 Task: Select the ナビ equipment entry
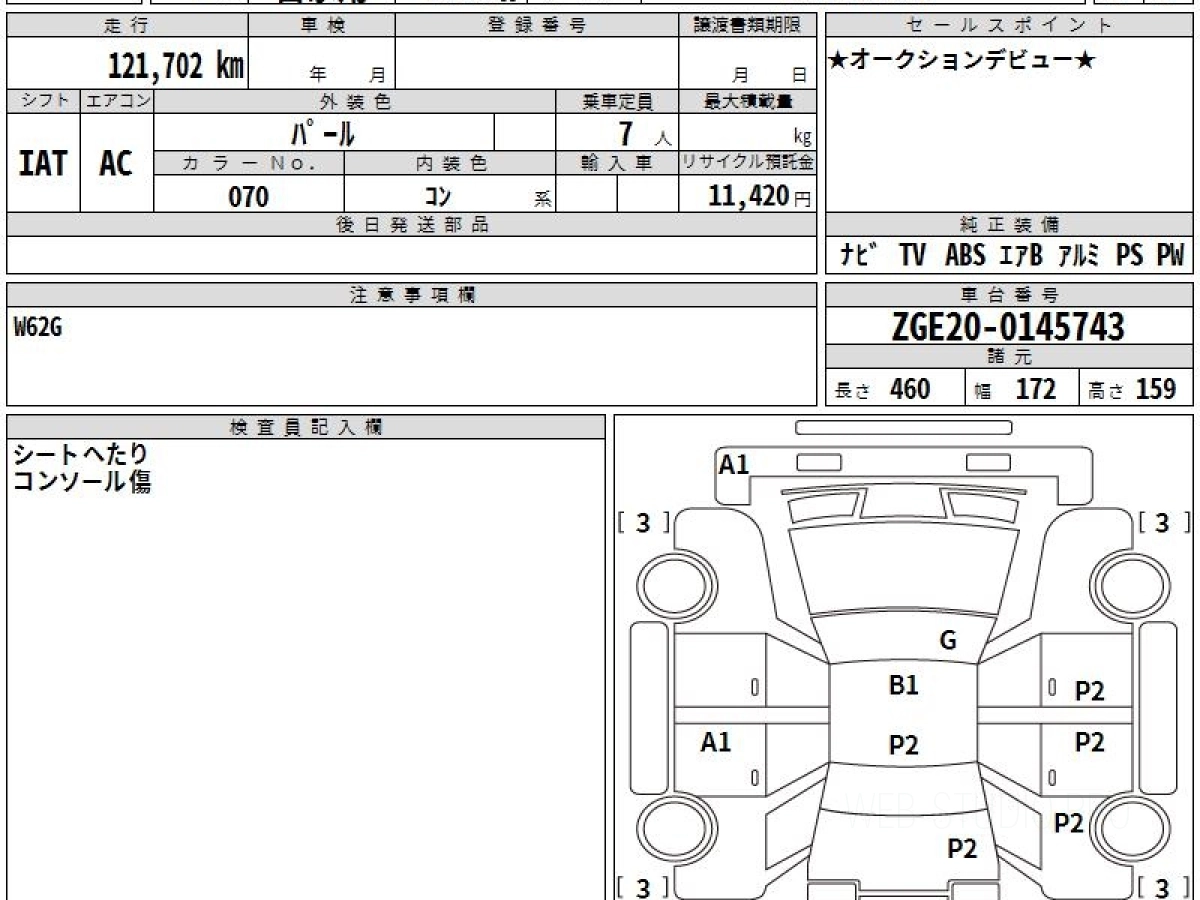(859, 256)
